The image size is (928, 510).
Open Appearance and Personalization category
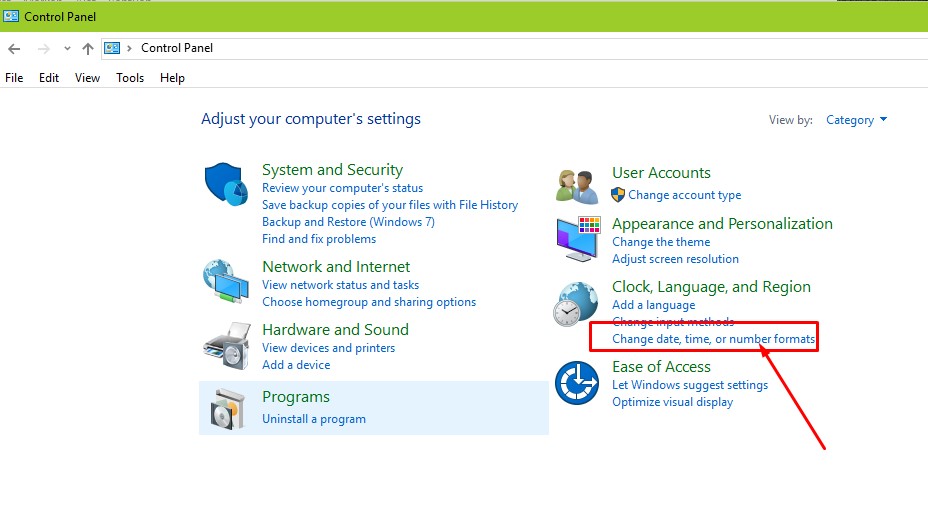[722, 224]
